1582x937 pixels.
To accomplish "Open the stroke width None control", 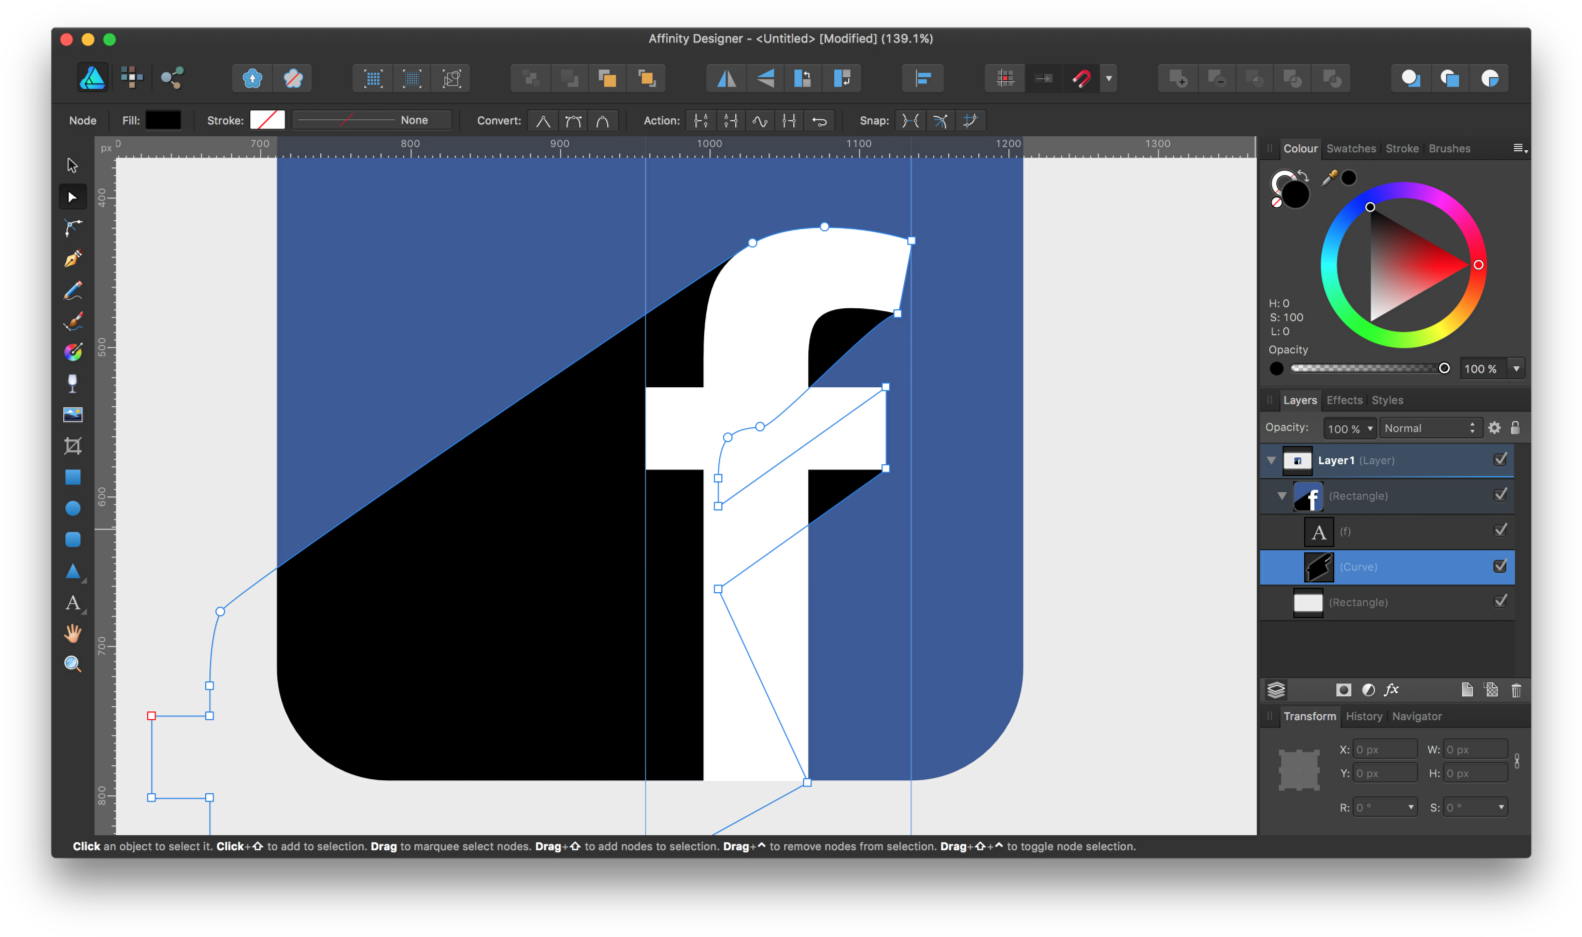I will [x=371, y=120].
